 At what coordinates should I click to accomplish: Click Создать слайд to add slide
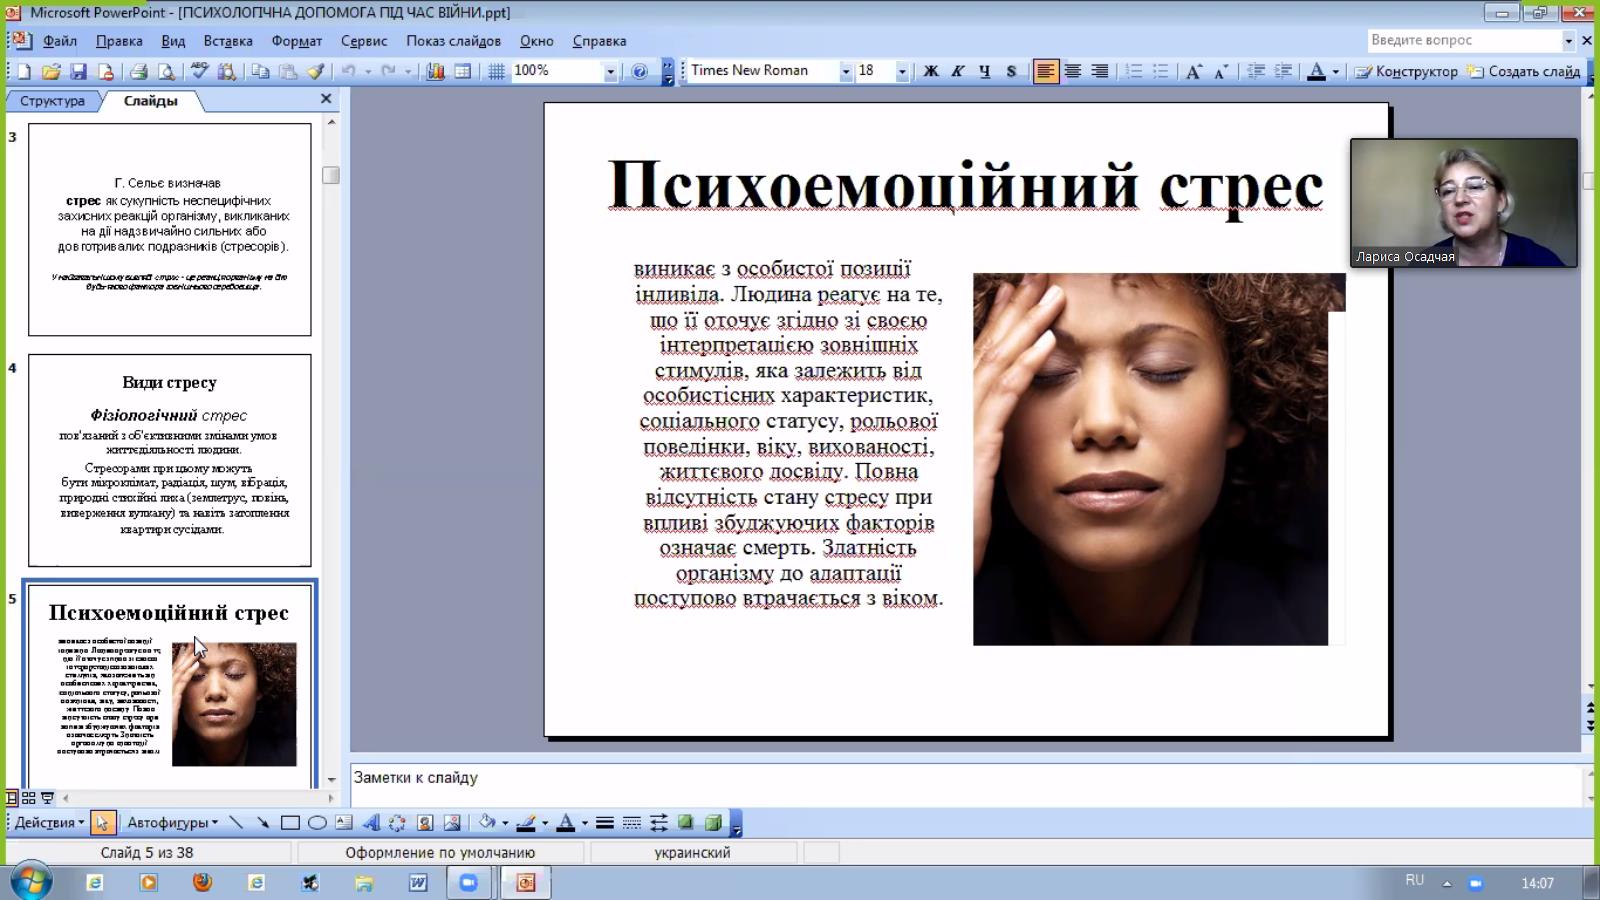coord(1524,71)
